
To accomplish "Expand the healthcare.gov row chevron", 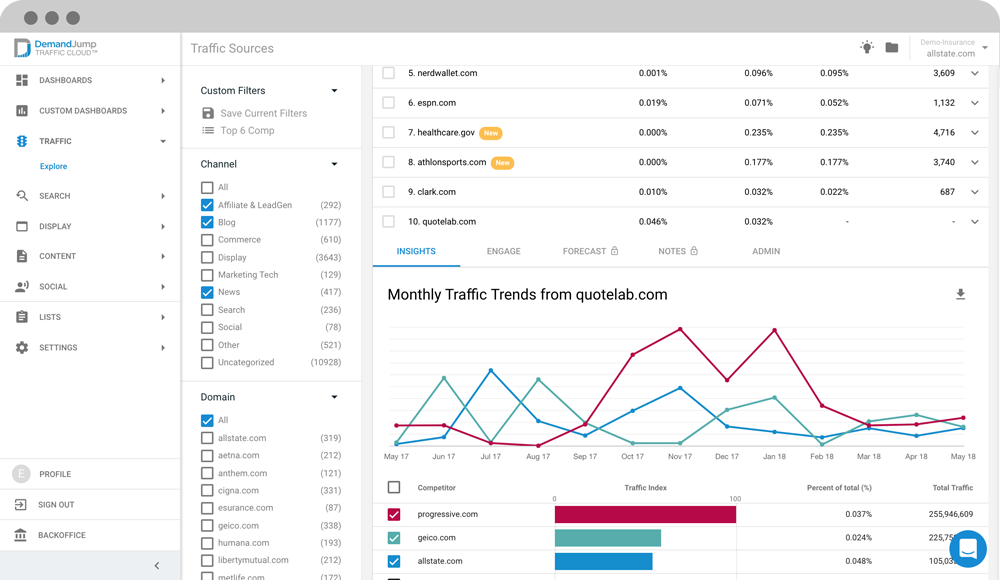I will tap(974, 133).
